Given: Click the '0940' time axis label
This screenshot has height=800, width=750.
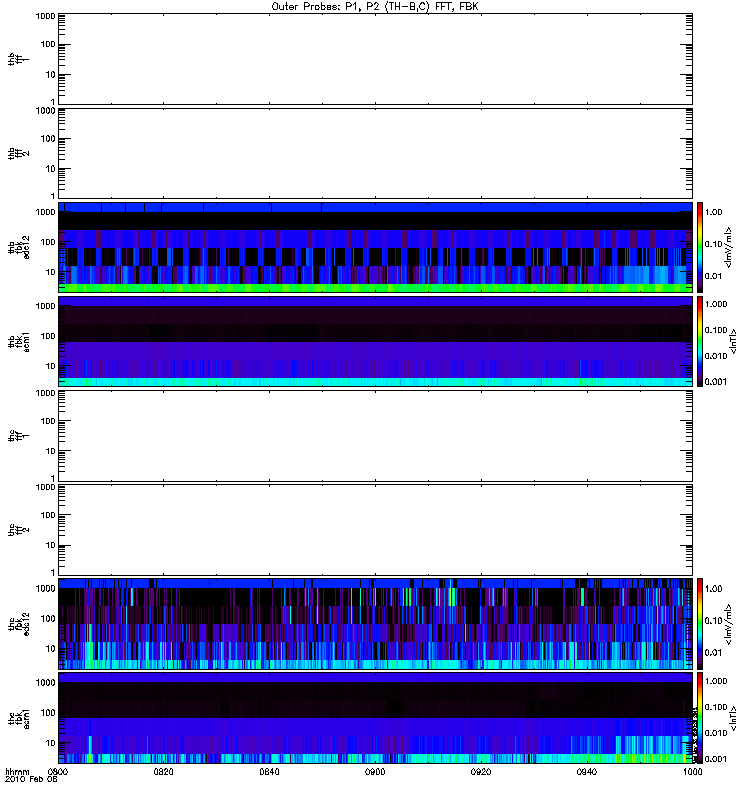Looking at the screenshot, I should (x=587, y=771).
